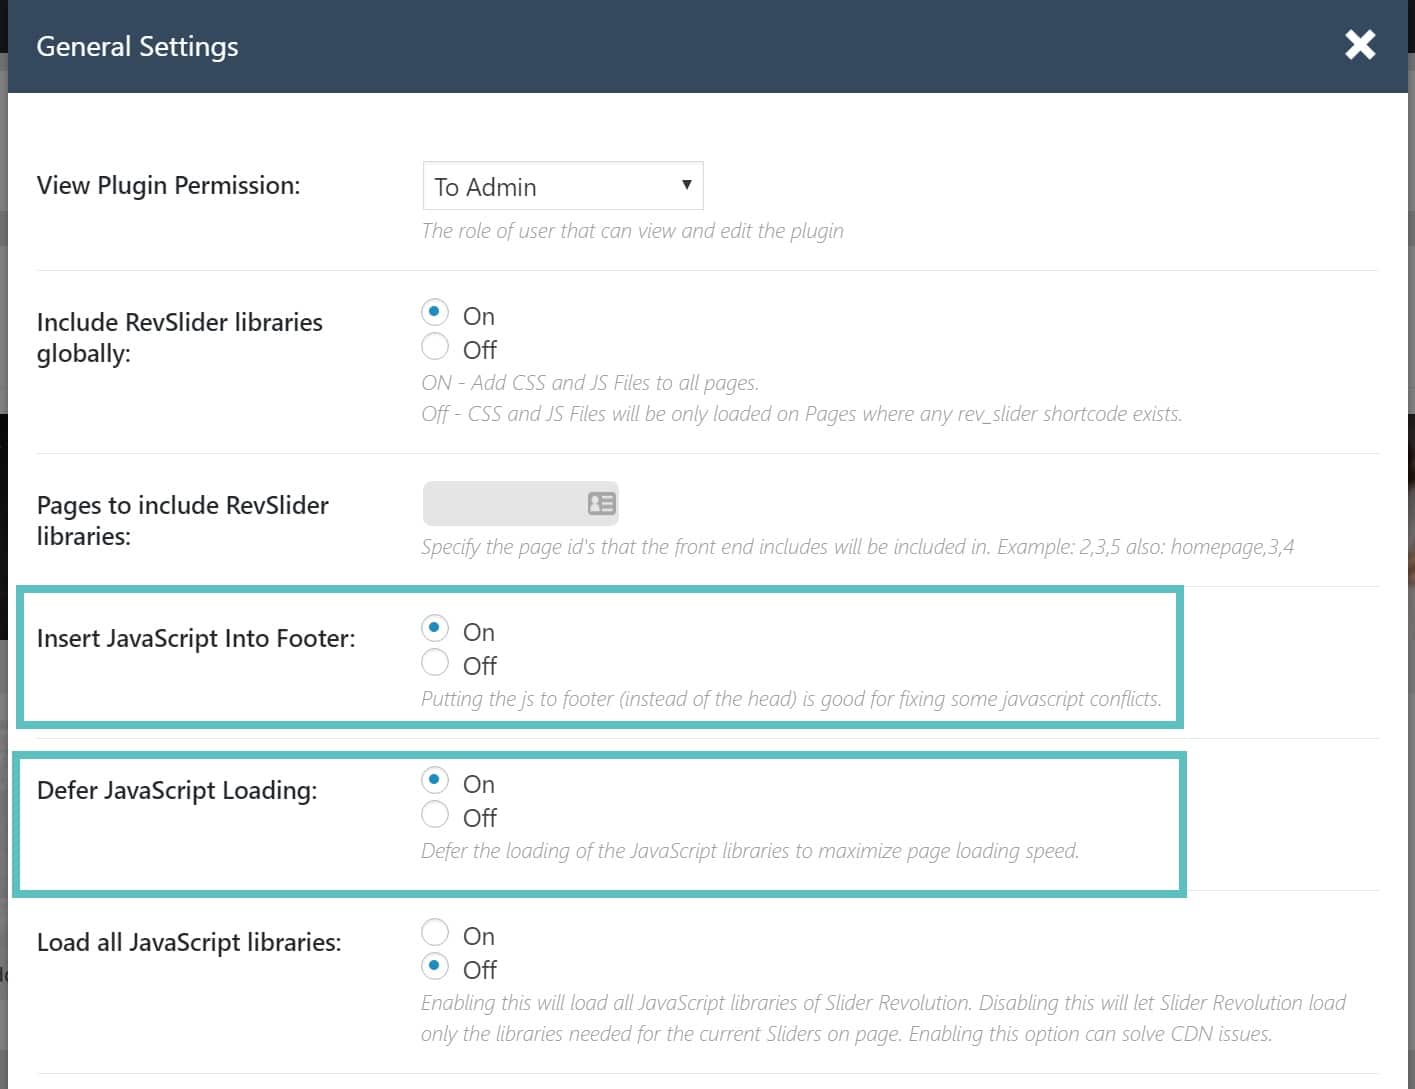Click the Pages to include RevSlider libraries field
The height and width of the screenshot is (1089, 1415).
pos(510,503)
